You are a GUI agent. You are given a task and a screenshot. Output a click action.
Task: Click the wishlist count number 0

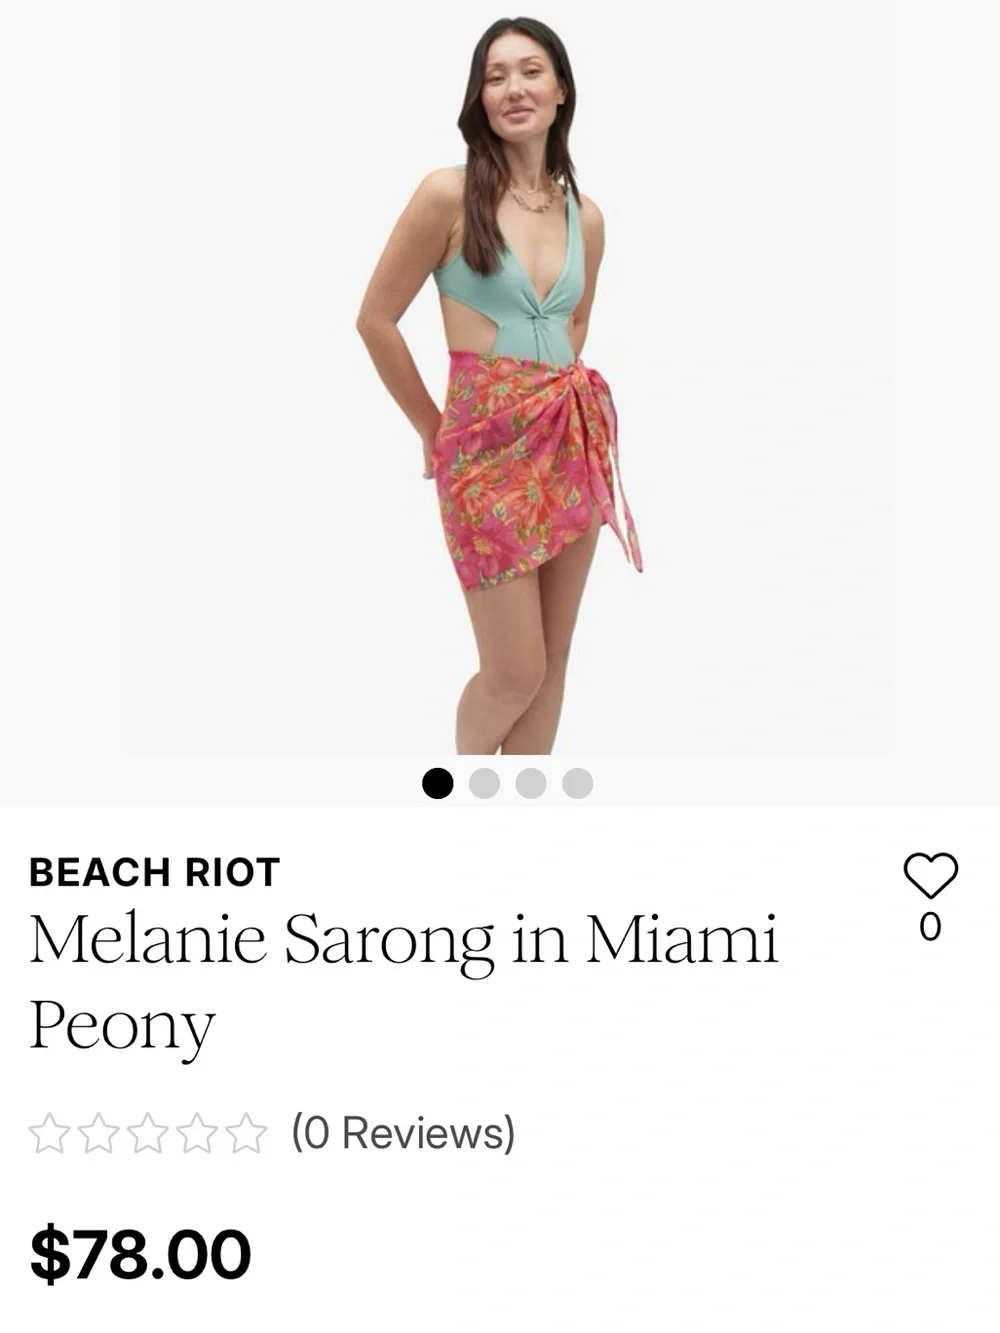point(930,928)
